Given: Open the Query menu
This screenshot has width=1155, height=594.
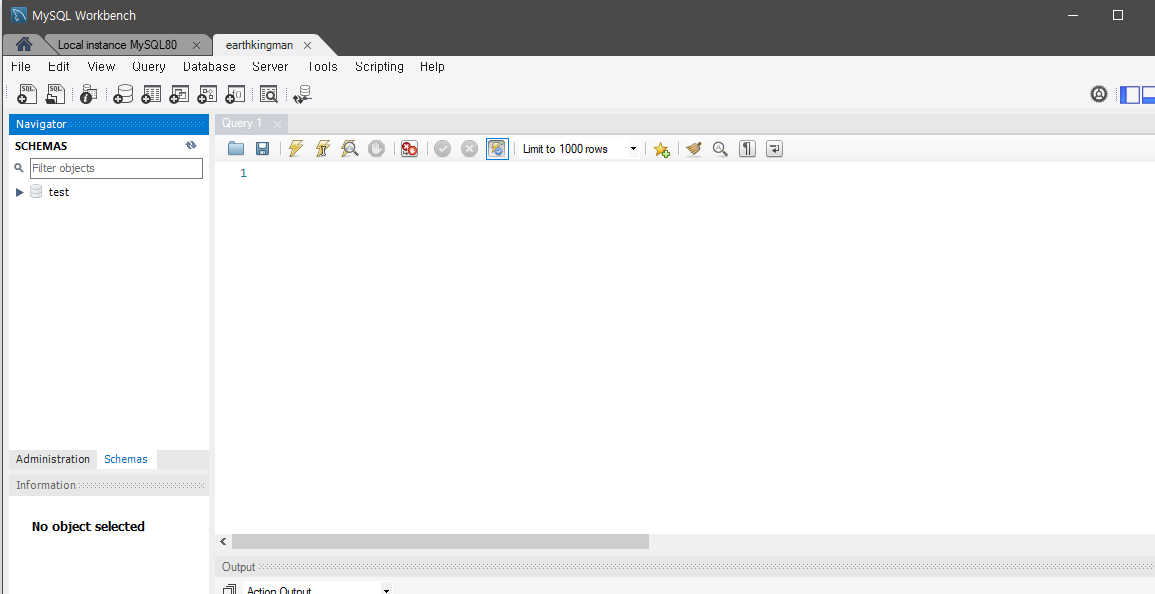Looking at the screenshot, I should tap(149, 66).
